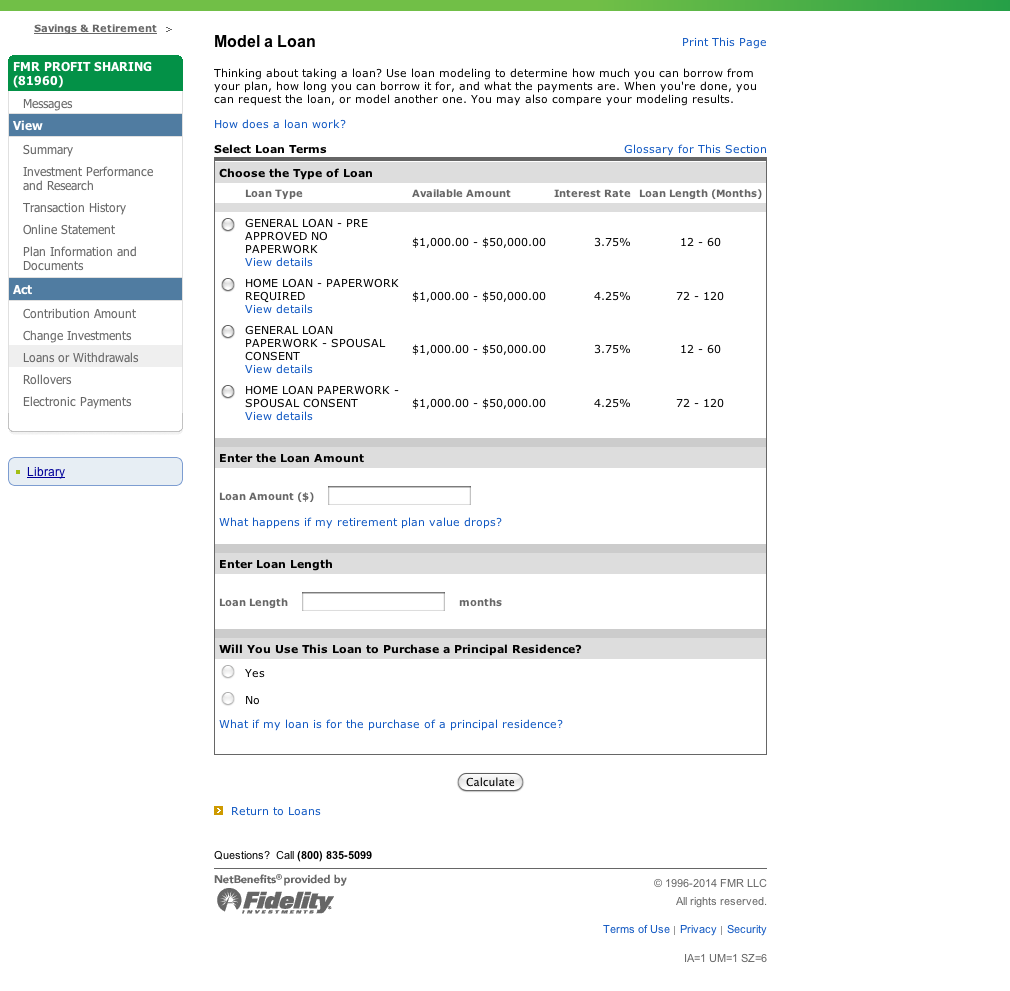This screenshot has width=1010, height=991.
Task: Click How does a loan work link
Action: [280, 124]
